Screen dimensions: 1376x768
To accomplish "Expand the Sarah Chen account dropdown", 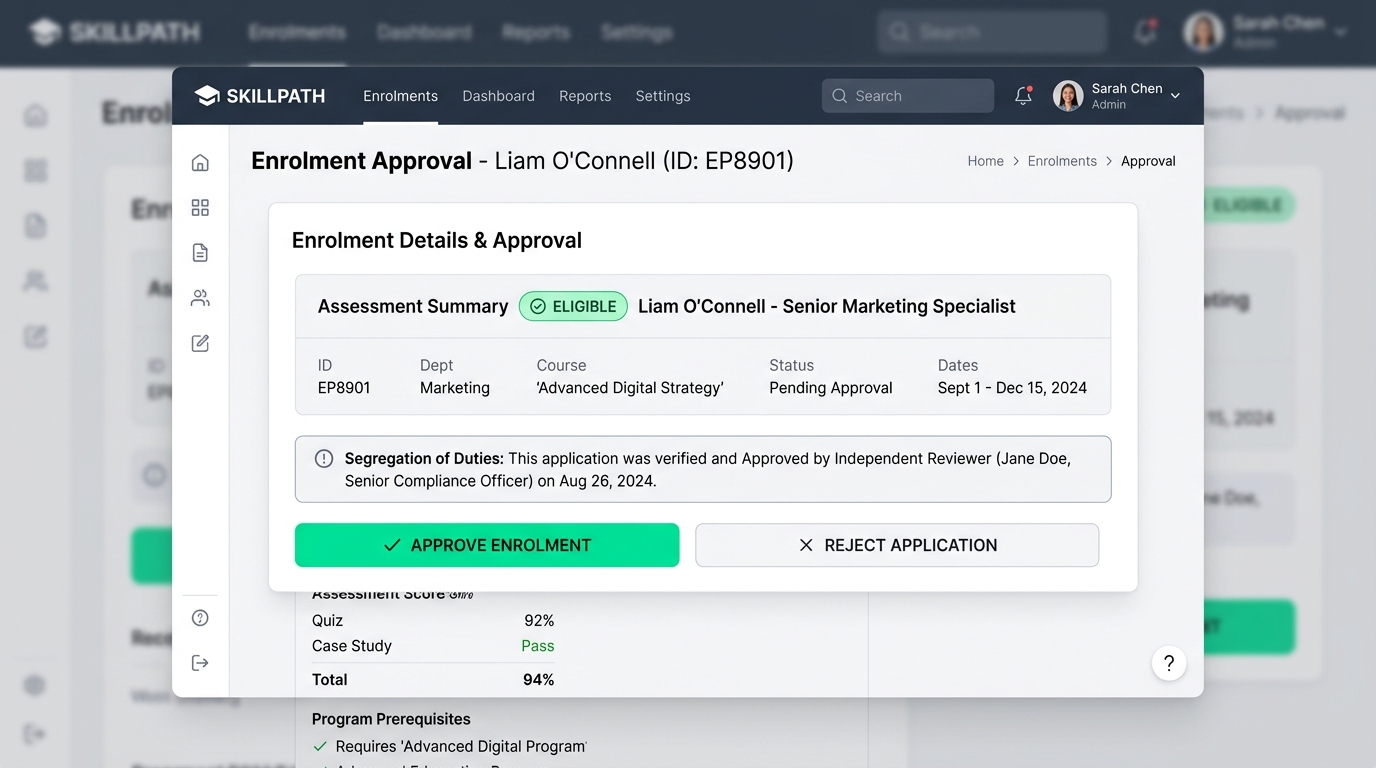I will click(1175, 96).
